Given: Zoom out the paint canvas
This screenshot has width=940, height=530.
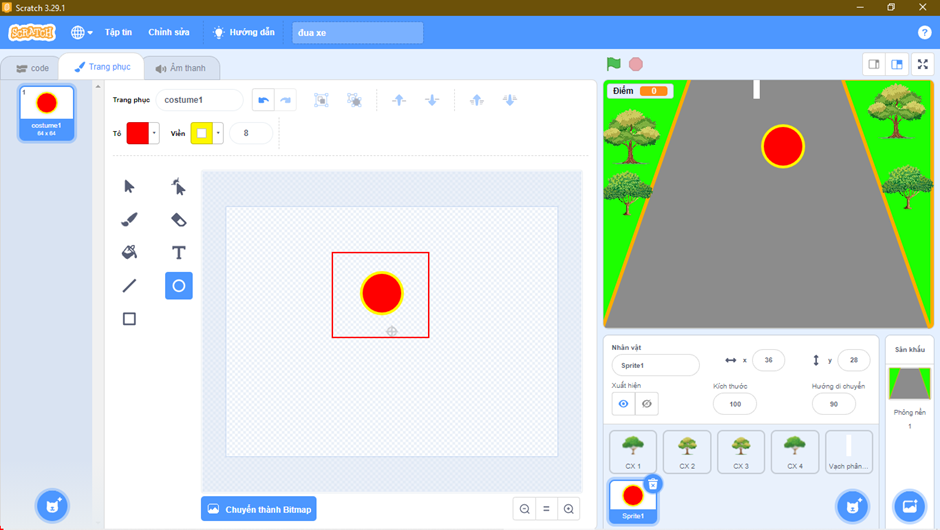Looking at the screenshot, I should tap(525, 509).
